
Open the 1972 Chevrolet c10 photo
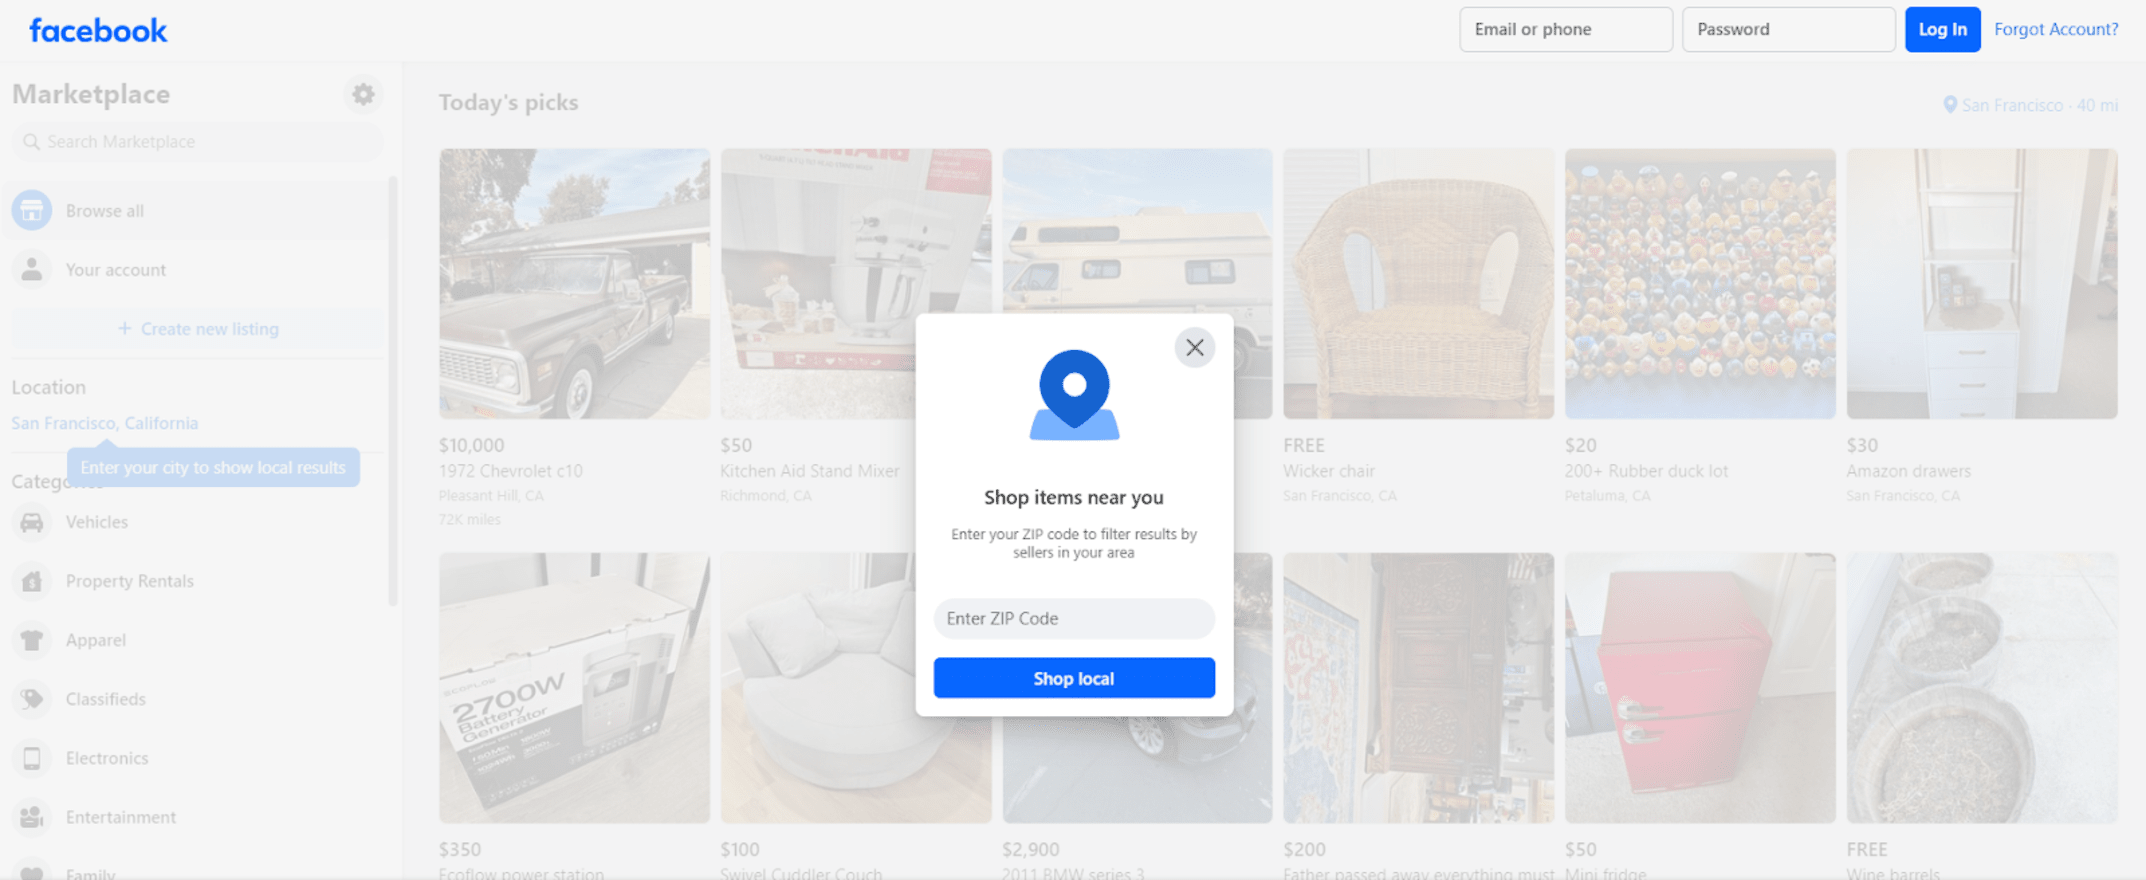574,284
